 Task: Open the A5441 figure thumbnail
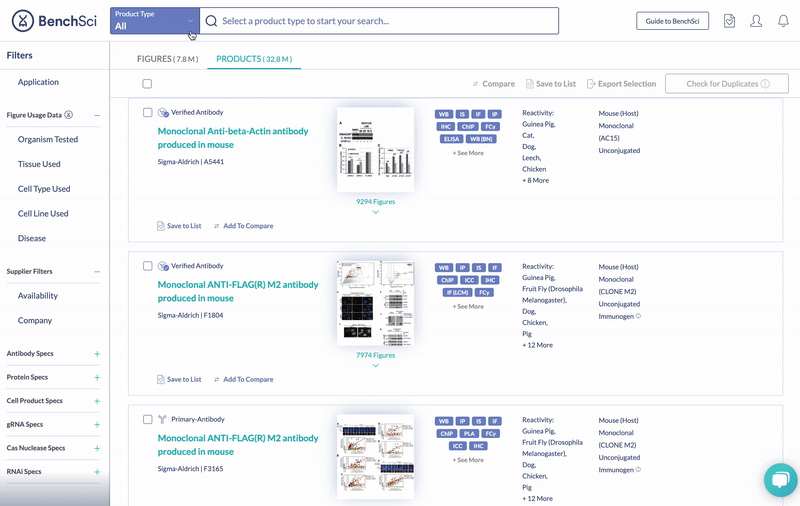[376, 149]
